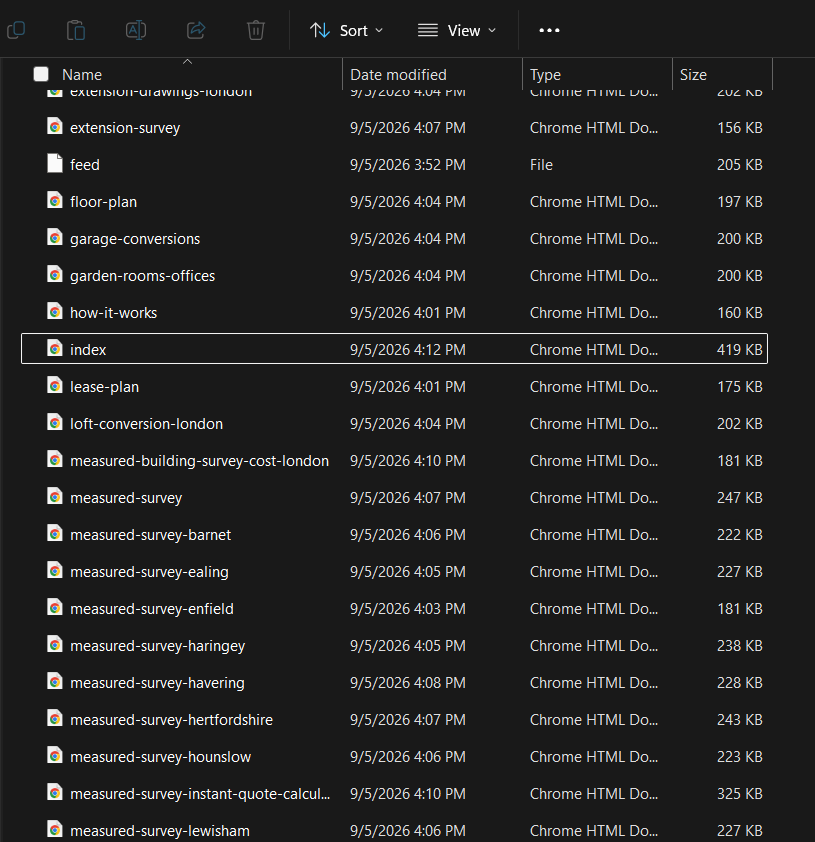Select the measured-survey-ealing file name
This screenshot has width=815, height=842.
[x=149, y=572]
